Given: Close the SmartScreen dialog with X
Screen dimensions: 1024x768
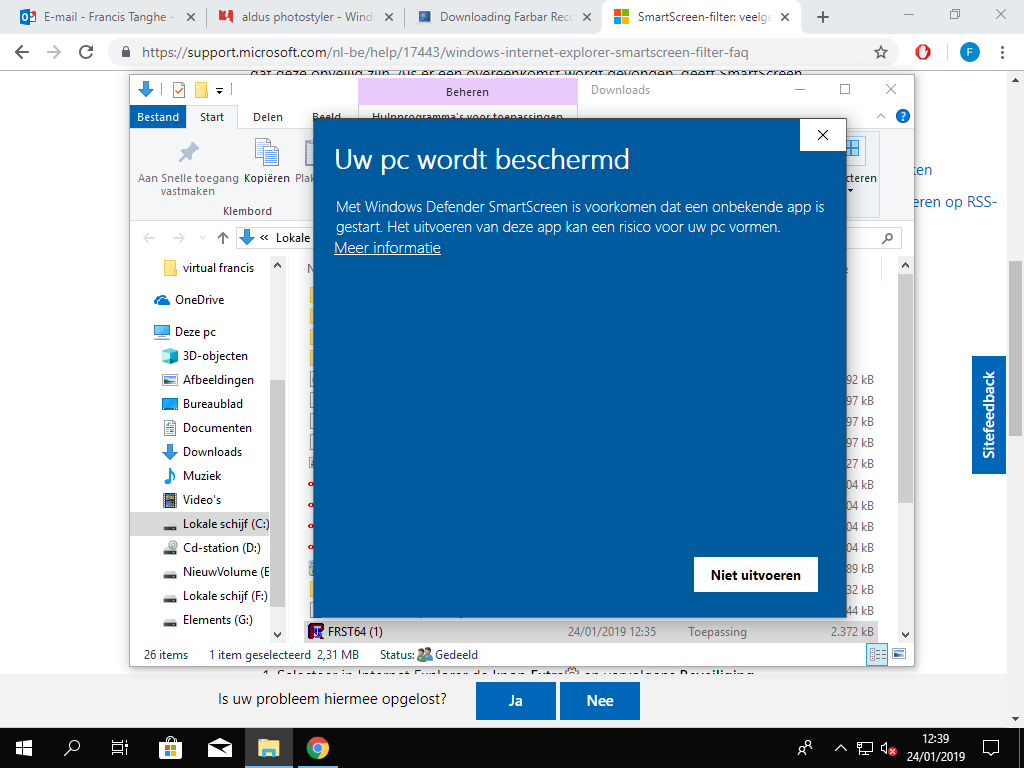Looking at the screenshot, I should 823,135.
